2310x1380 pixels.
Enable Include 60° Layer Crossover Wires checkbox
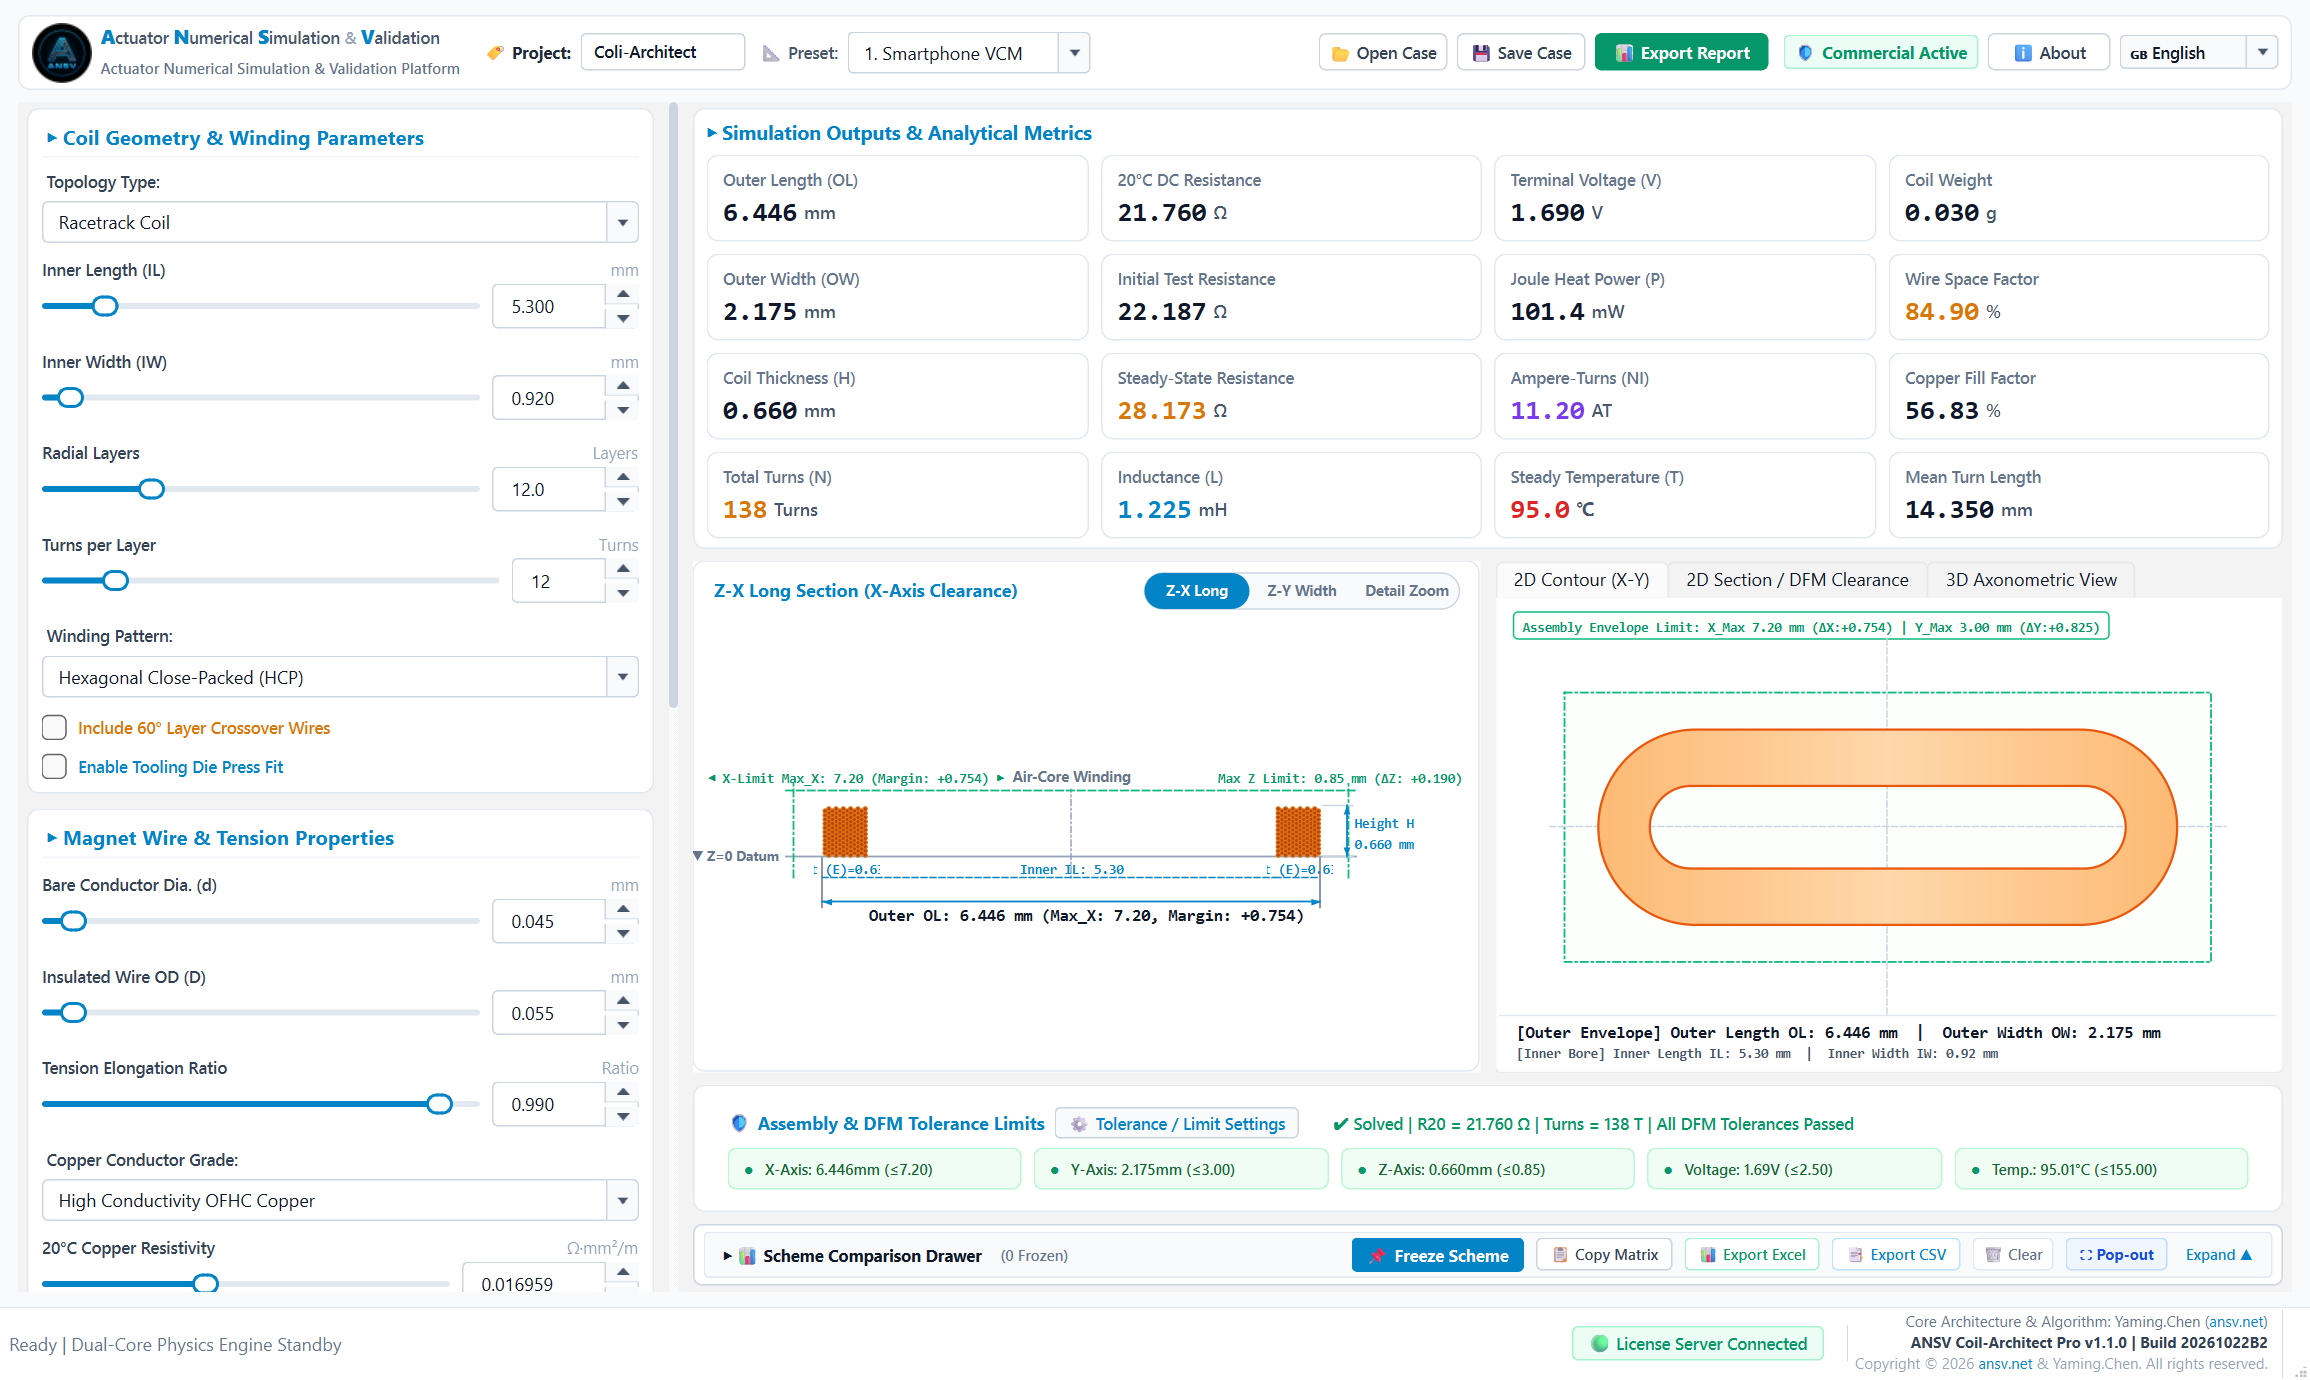(x=54, y=728)
